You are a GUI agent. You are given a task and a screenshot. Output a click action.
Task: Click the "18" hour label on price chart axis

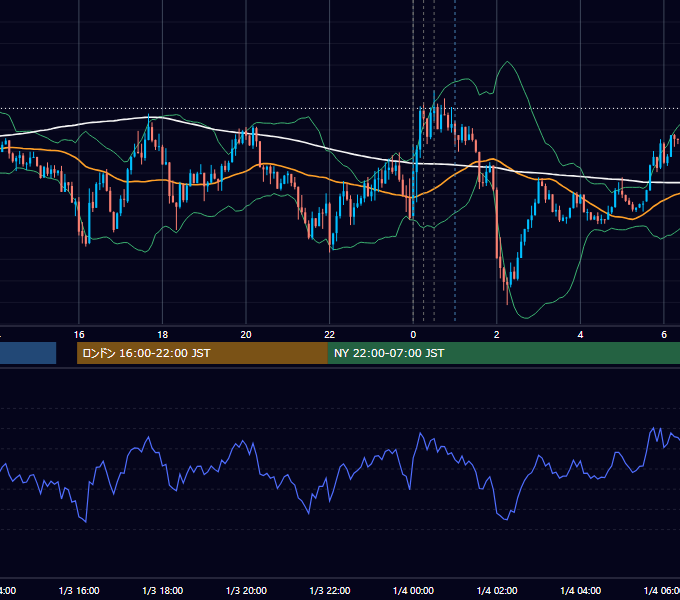click(x=163, y=335)
